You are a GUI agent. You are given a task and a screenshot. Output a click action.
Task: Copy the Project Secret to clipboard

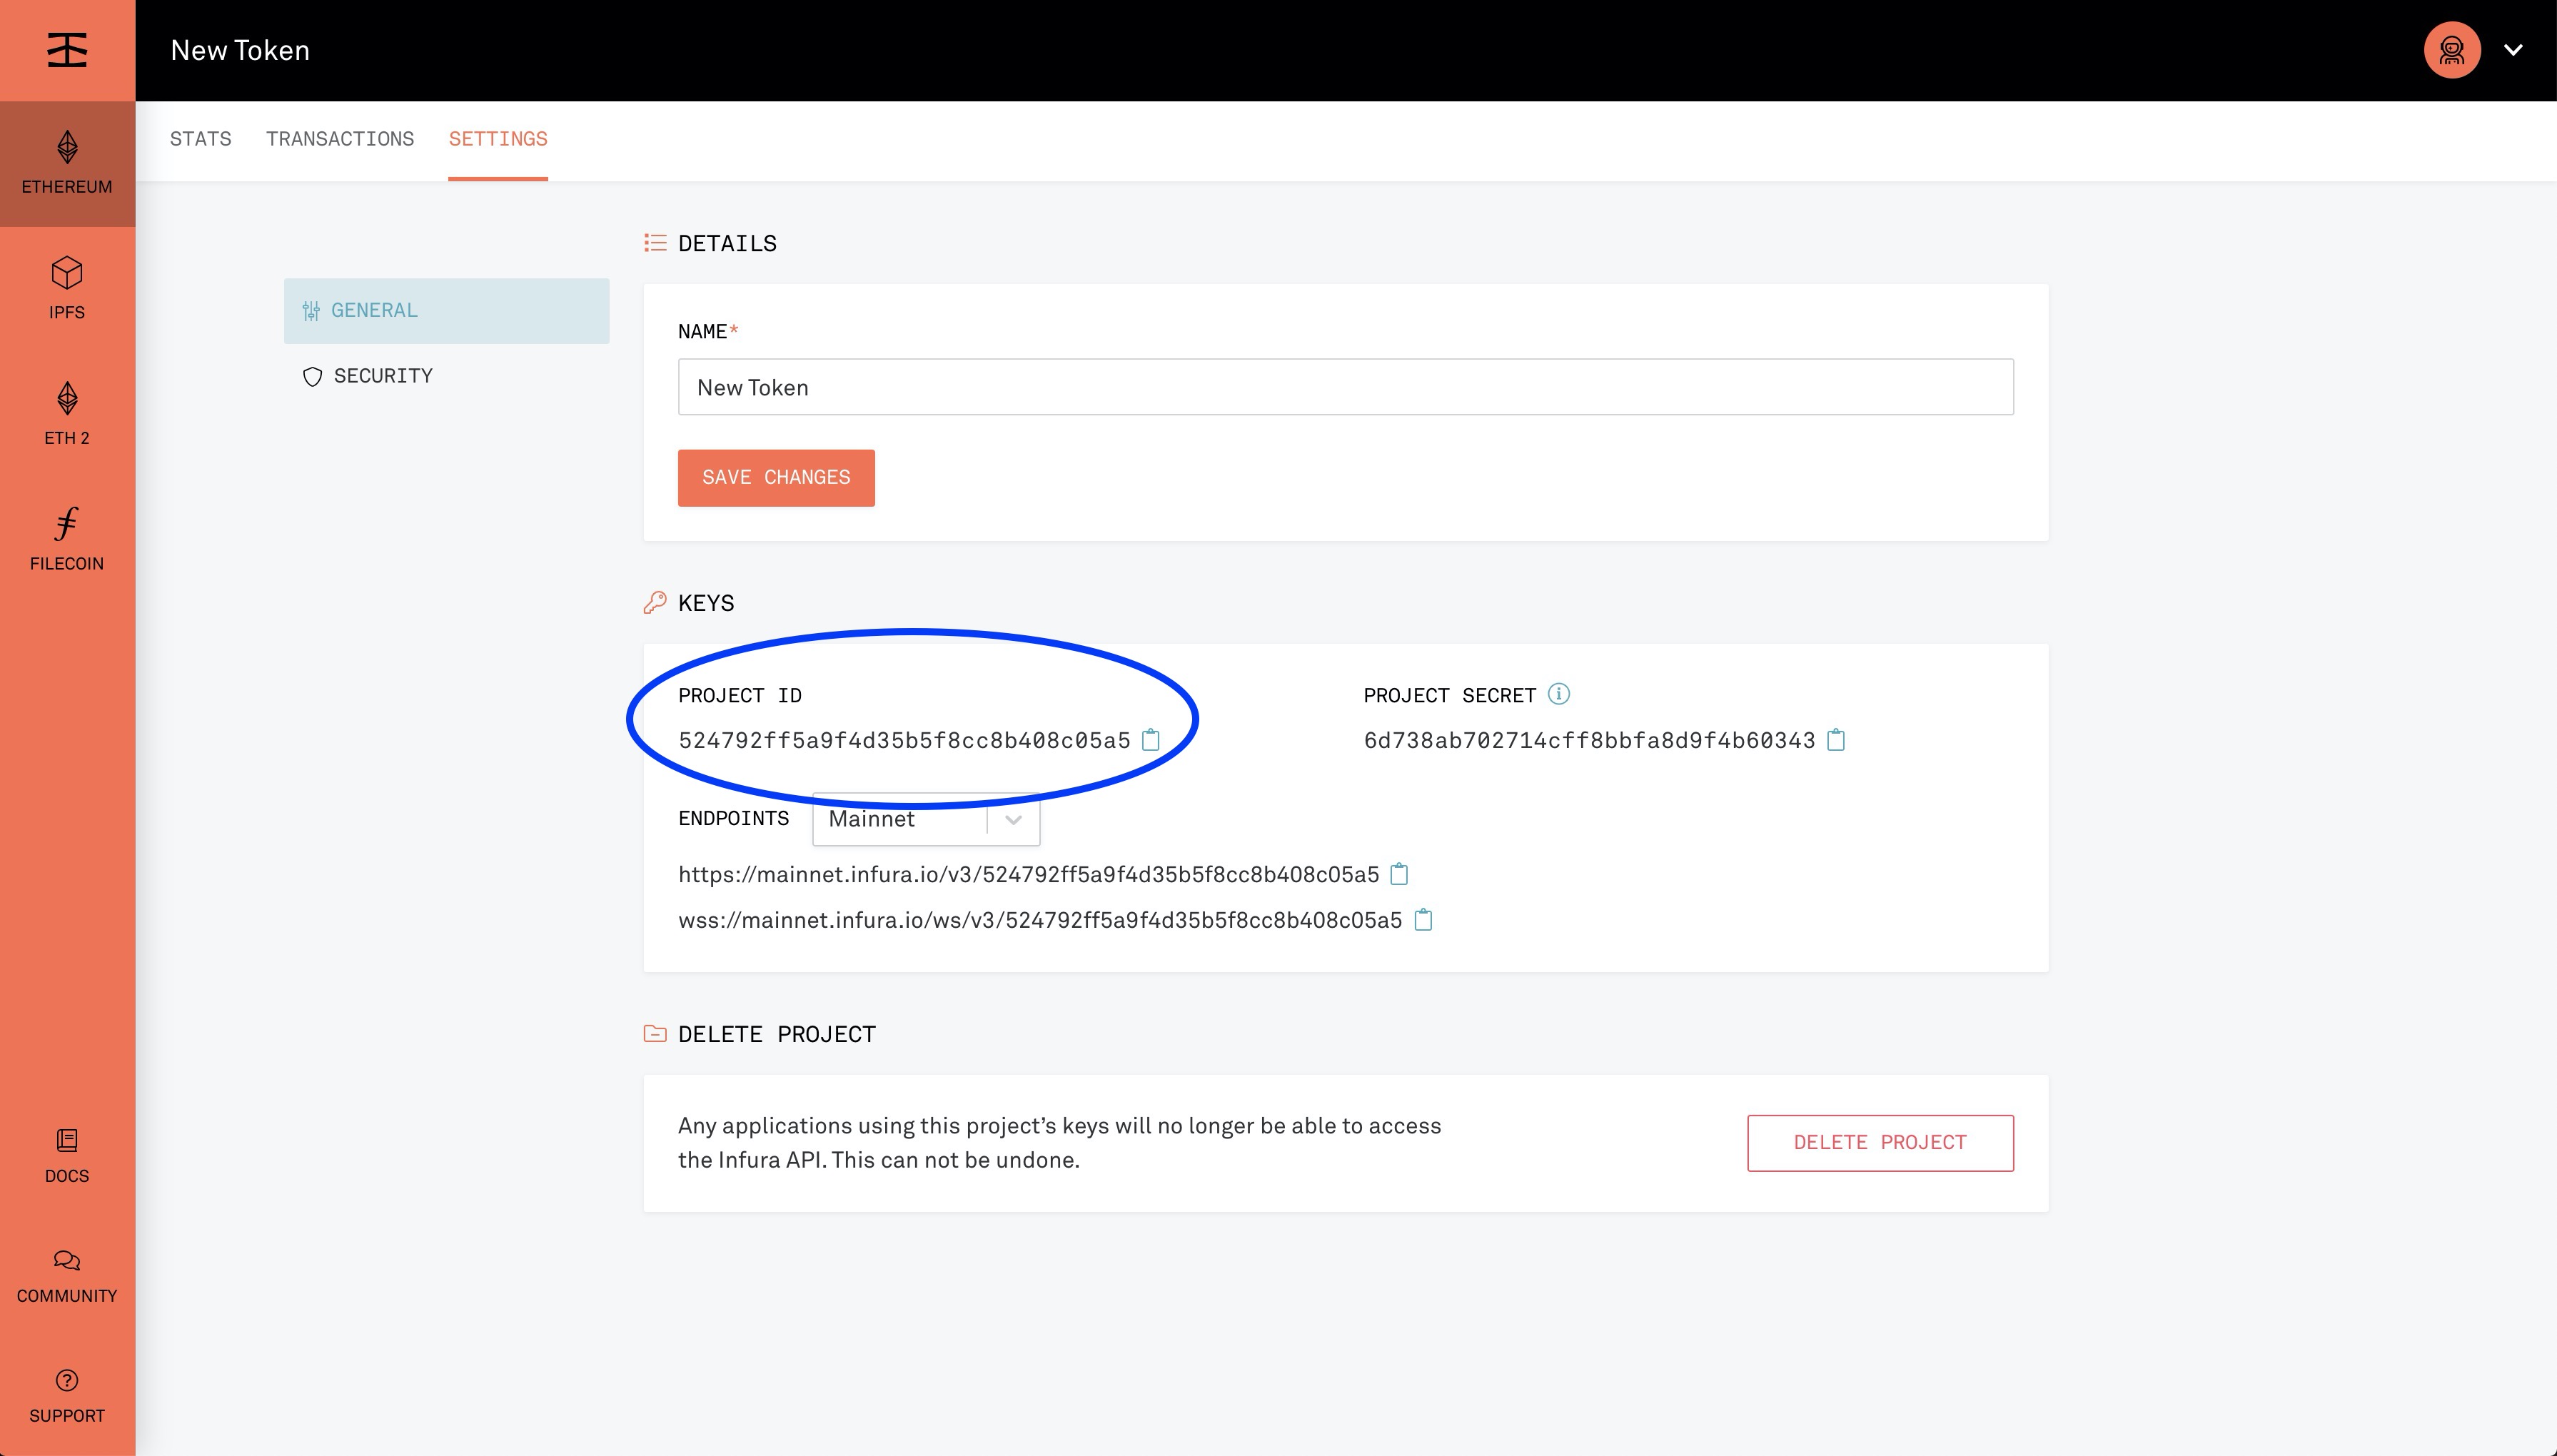tap(1836, 740)
